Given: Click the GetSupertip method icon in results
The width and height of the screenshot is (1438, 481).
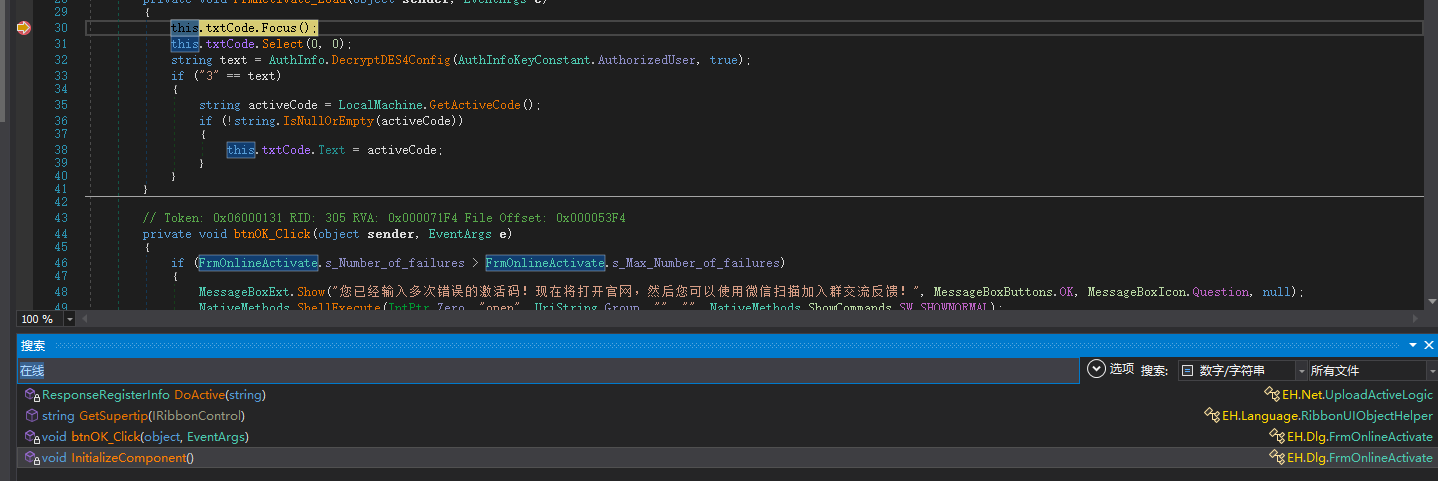Looking at the screenshot, I should [32, 416].
